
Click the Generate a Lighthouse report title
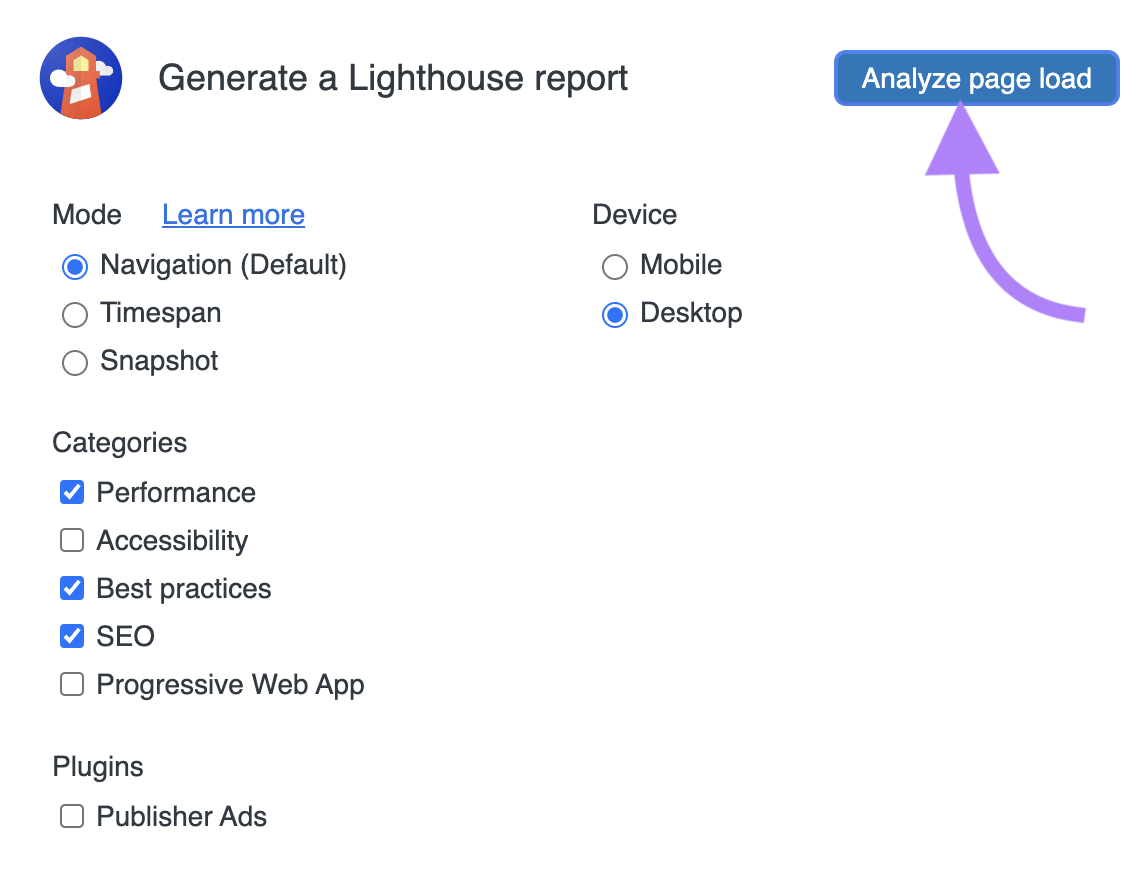click(394, 77)
